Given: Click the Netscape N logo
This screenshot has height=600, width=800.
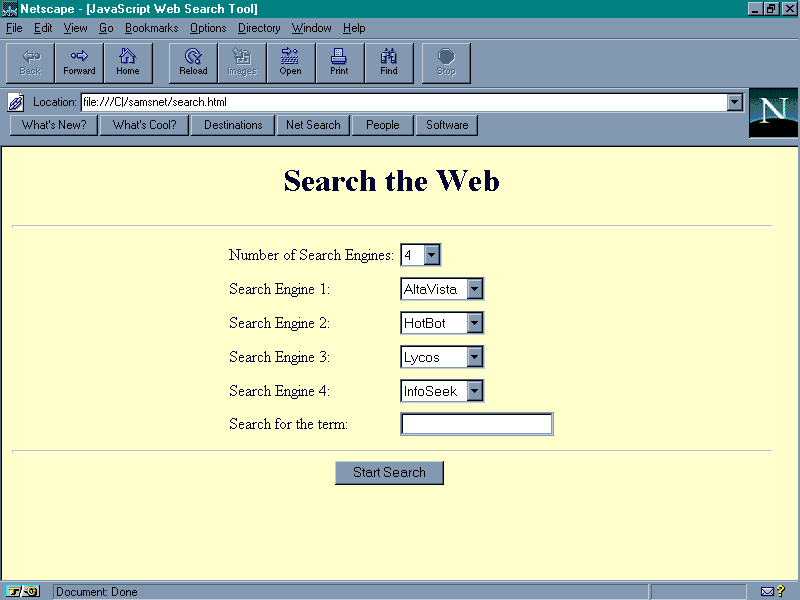Looking at the screenshot, I should pos(773,112).
